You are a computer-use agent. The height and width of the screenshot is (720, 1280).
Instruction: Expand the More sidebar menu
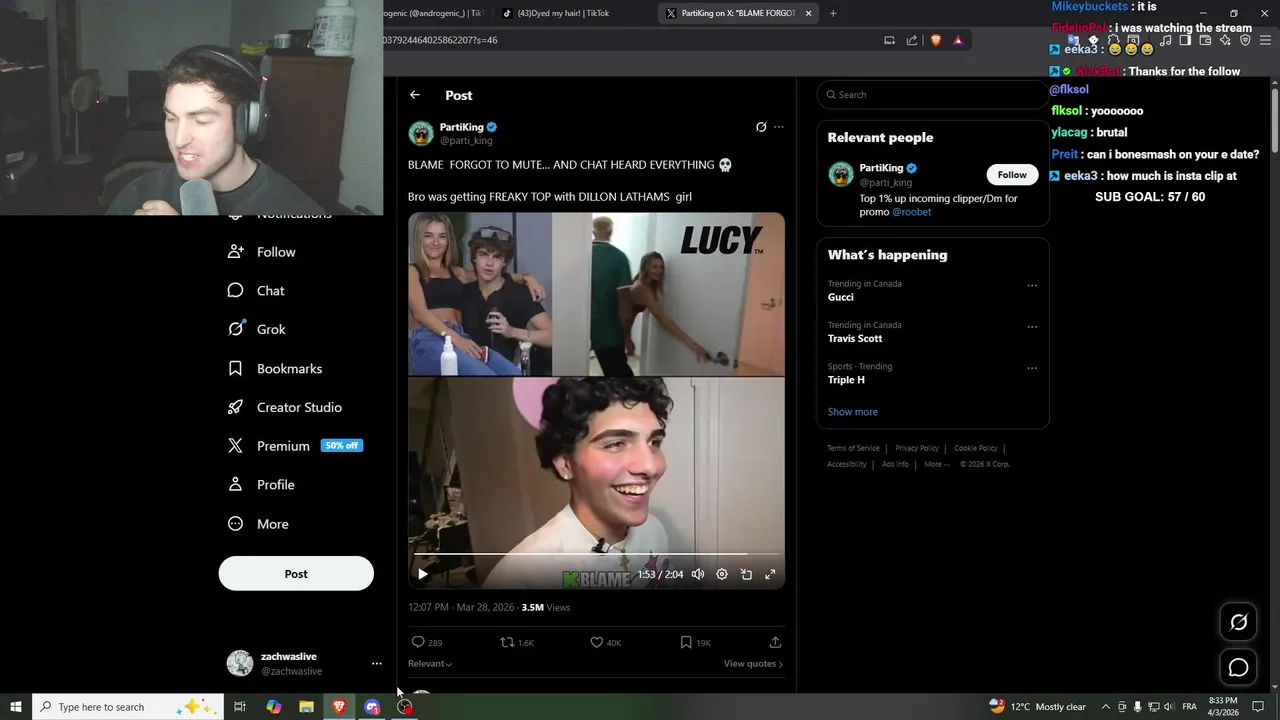tap(258, 524)
